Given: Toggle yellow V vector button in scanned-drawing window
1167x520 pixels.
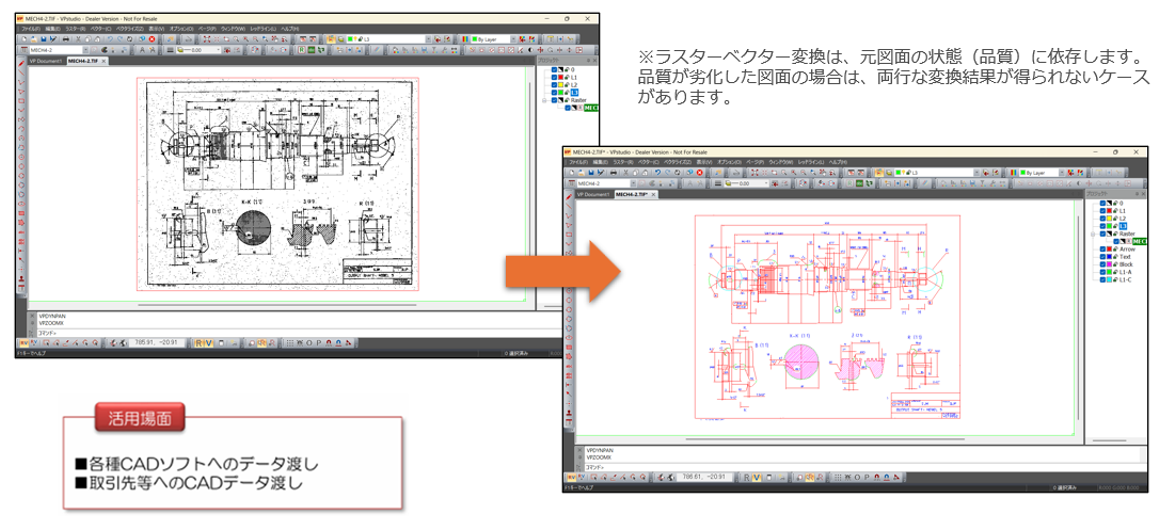Looking at the screenshot, I should tap(208, 343).
